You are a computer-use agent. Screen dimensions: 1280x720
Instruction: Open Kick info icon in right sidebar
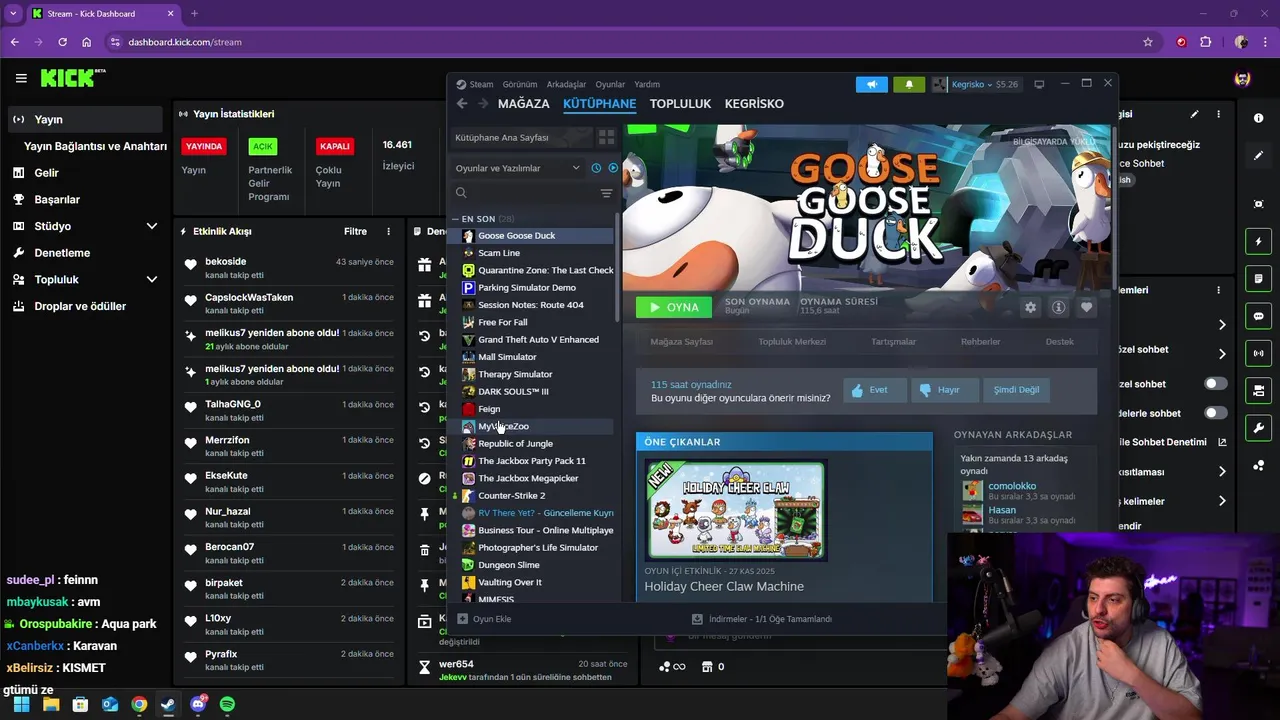click(x=1258, y=118)
